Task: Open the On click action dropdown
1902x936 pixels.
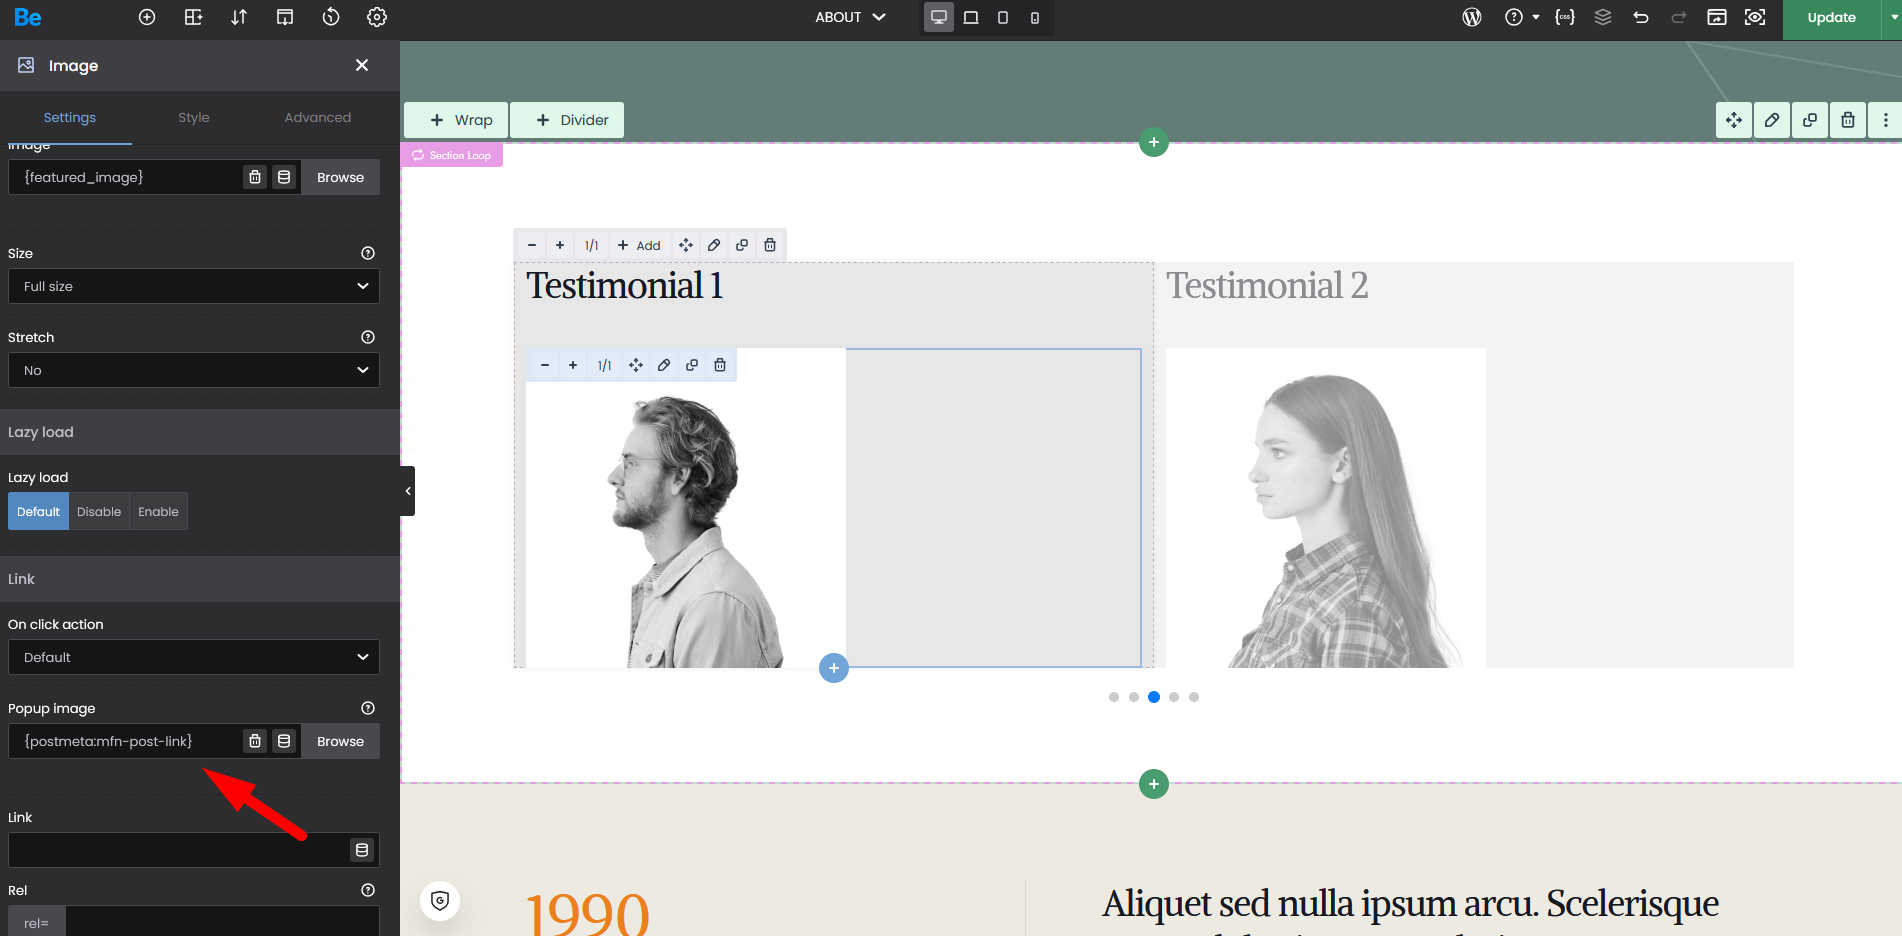Action: pyautogui.click(x=194, y=657)
